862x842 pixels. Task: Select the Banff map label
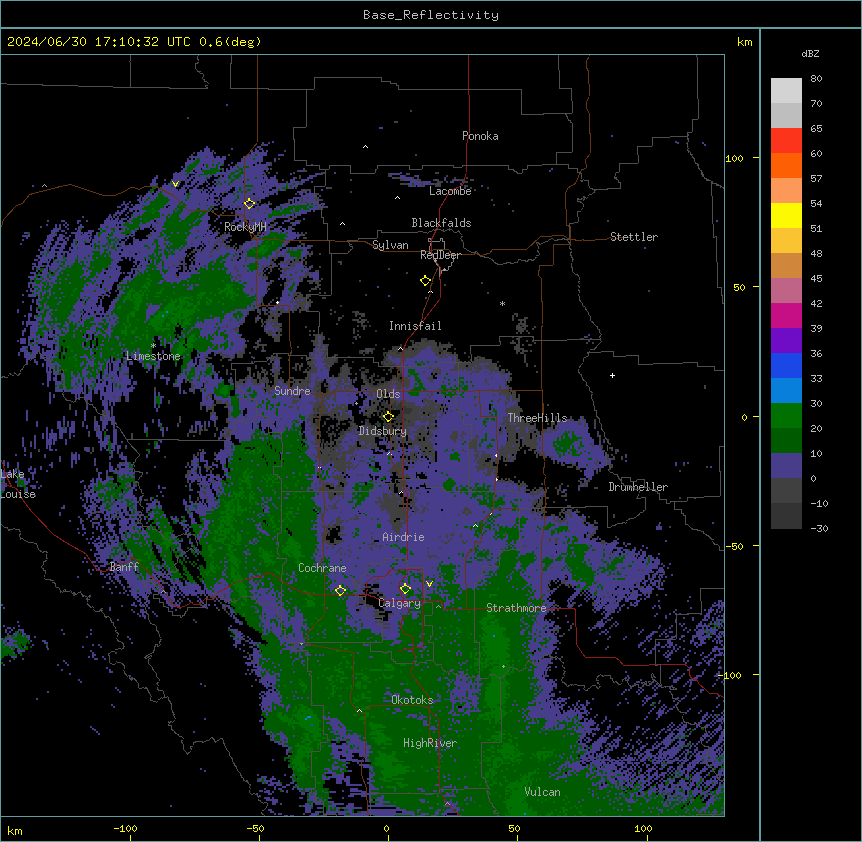click(x=124, y=567)
